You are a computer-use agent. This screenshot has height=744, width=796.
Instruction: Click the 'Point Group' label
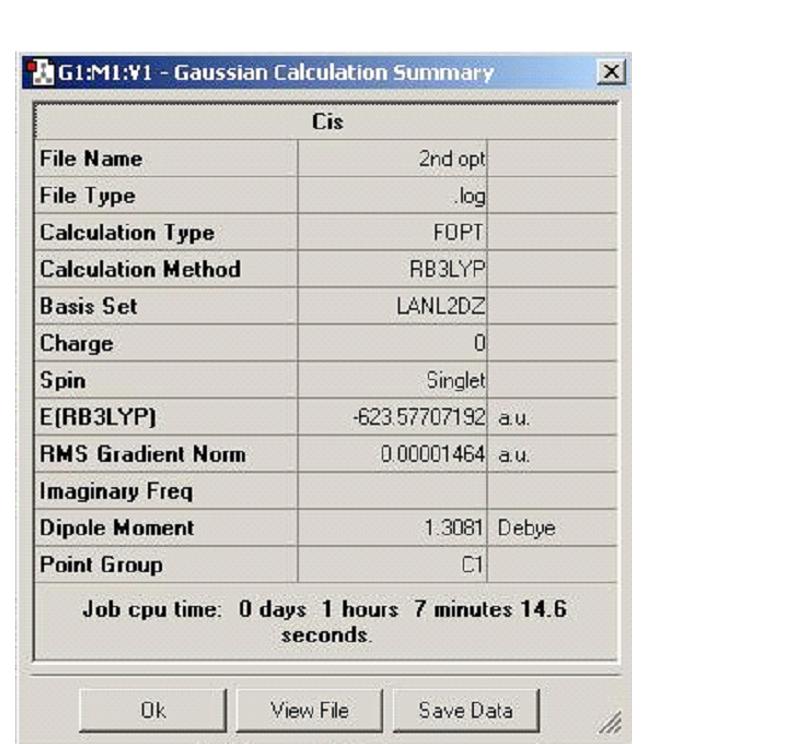[101, 565]
